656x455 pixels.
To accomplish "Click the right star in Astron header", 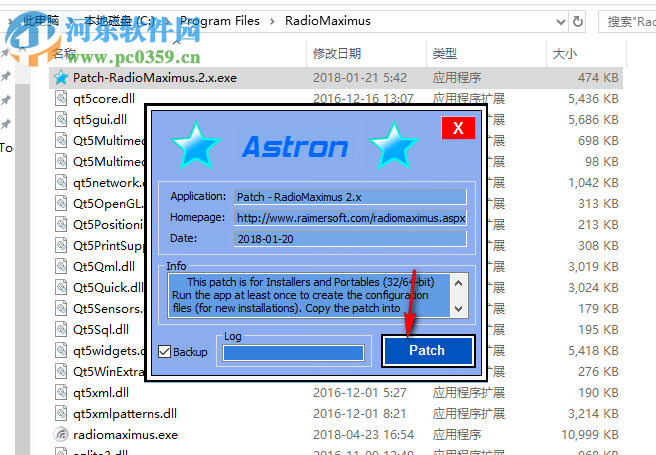I will [x=394, y=146].
